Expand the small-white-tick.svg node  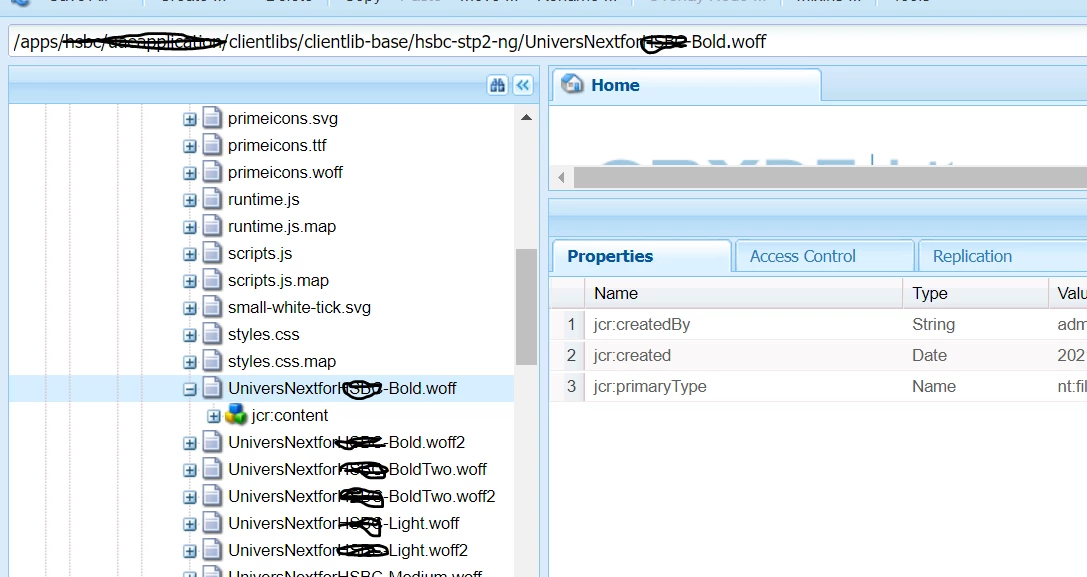click(x=189, y=309)
